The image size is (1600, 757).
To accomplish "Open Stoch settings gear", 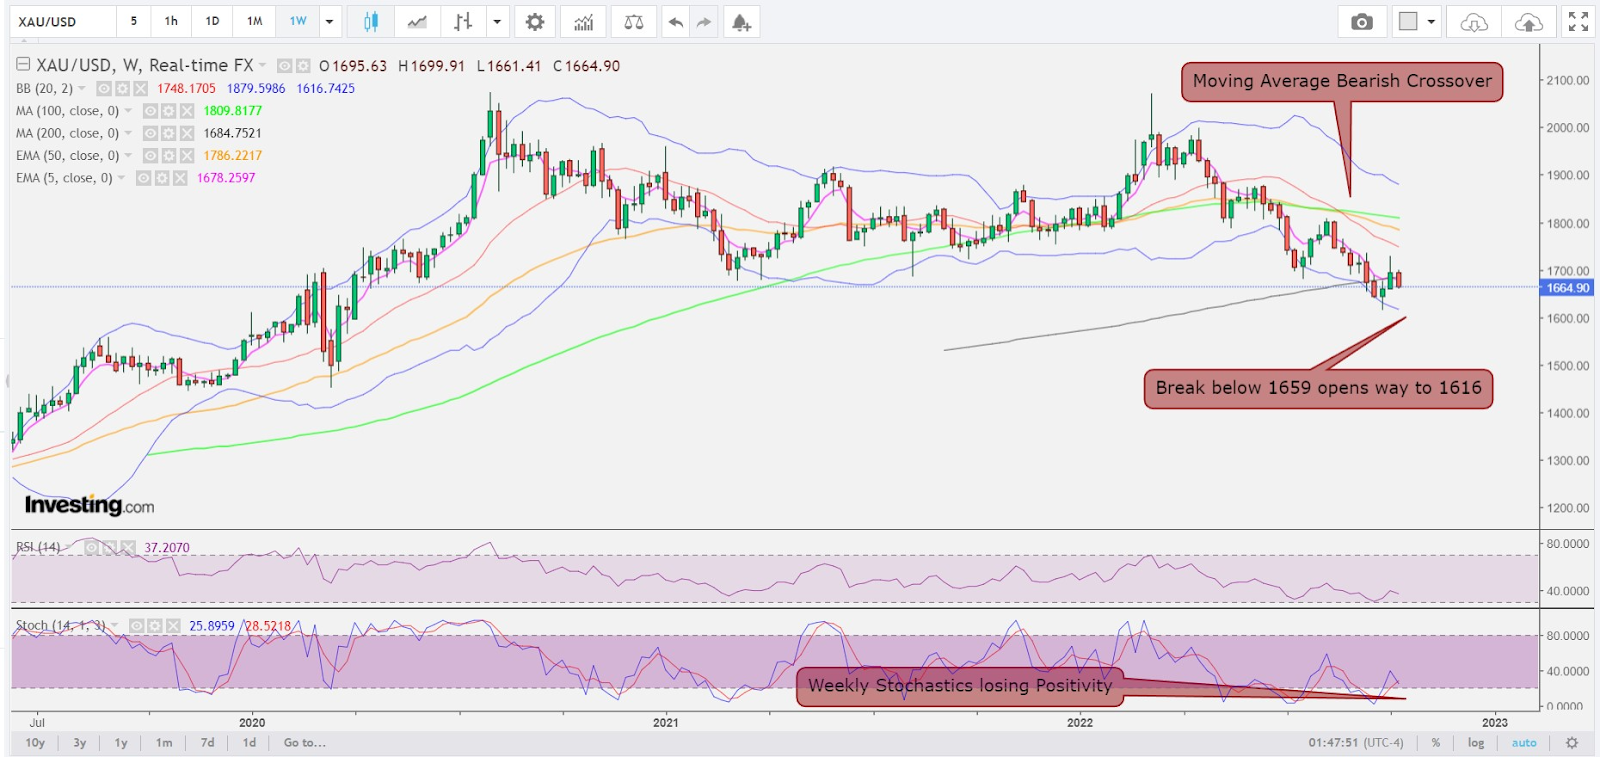I will [x=154, y=626].
